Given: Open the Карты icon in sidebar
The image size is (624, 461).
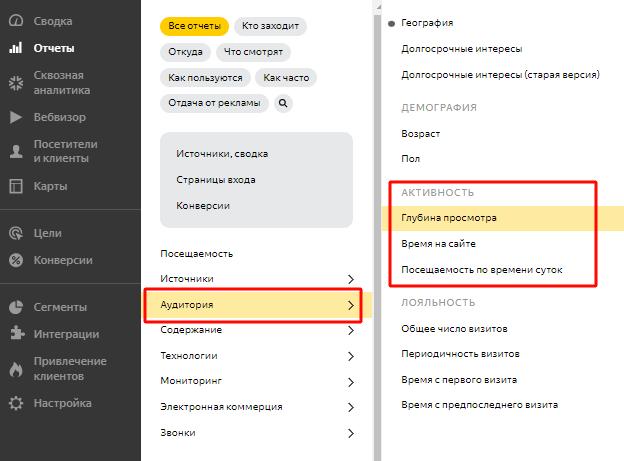Looking at the screenshot, I should (15, 186).
